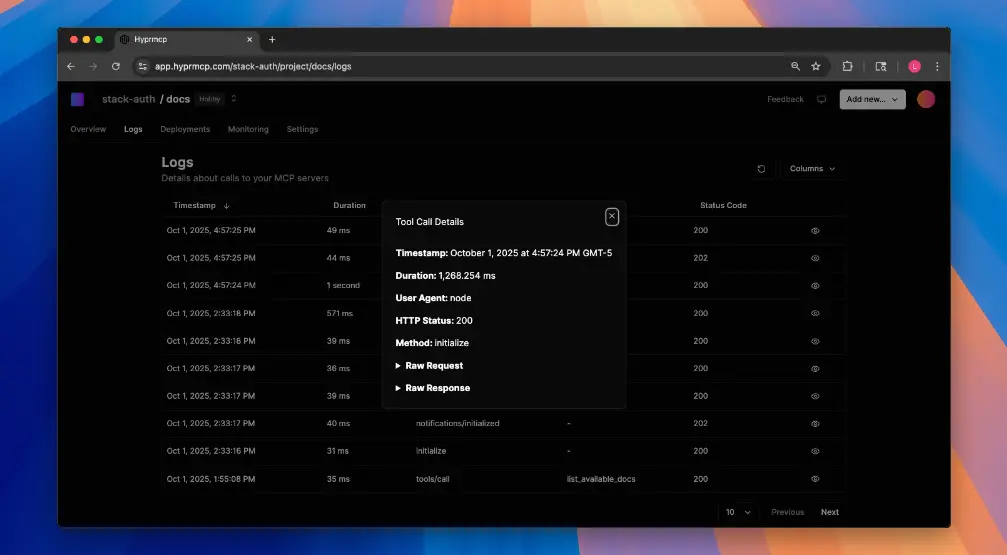The height and width of the screenshot is (555, 1007).
Task: Close the Hyprmcp browser tab
Action: point(249,40)
